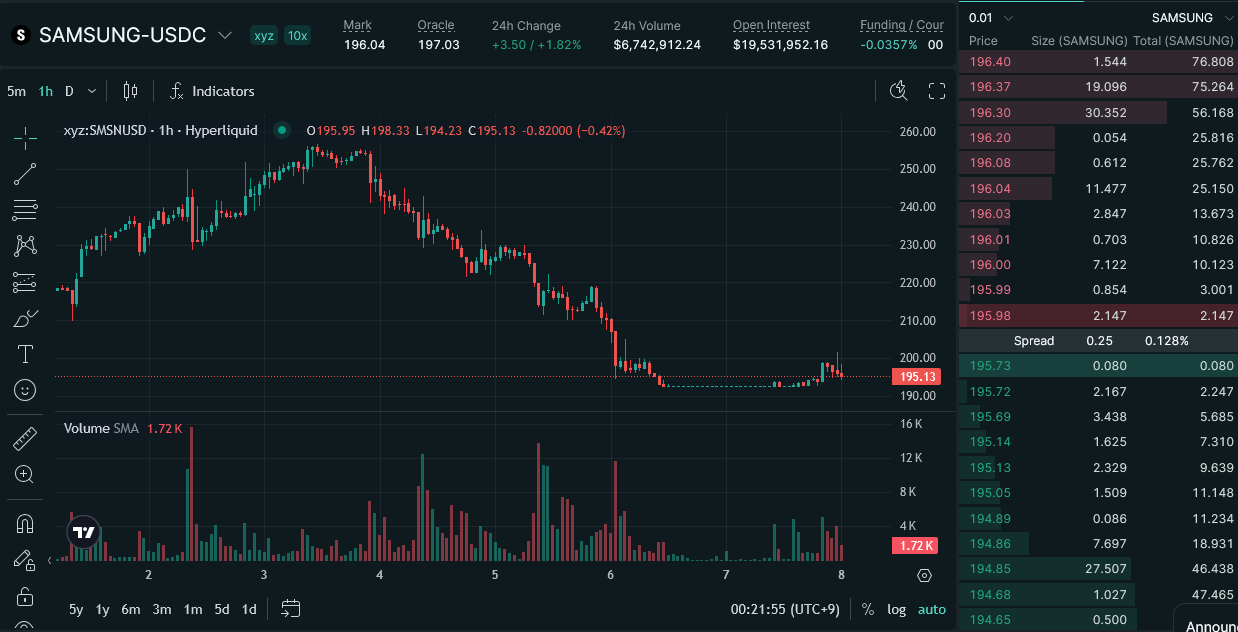Click the Oracle price label
Image resolution: width=1238 pixels, height=632 pixels.
(435, 25)
